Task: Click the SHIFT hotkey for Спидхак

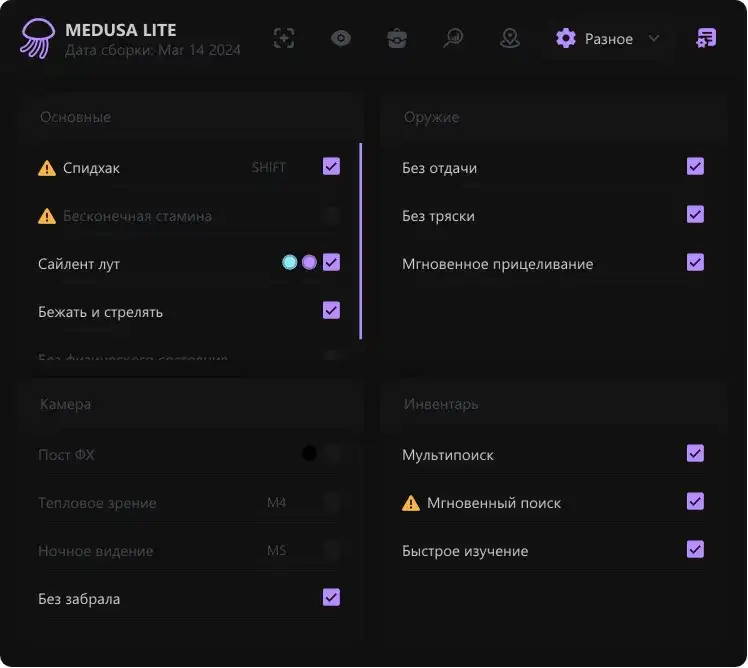Action: (x=269, y=168)
